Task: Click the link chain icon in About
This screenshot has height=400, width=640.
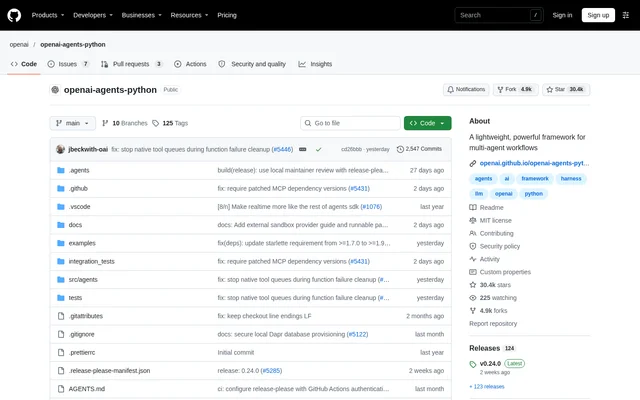Action: [x=473, y=163]
